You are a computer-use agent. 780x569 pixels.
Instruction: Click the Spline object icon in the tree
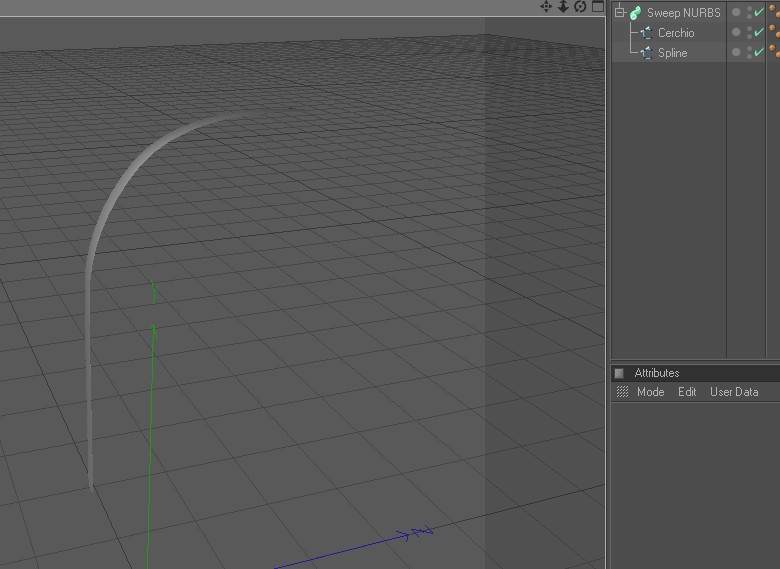pyautogui.click(x=646, y=53)
